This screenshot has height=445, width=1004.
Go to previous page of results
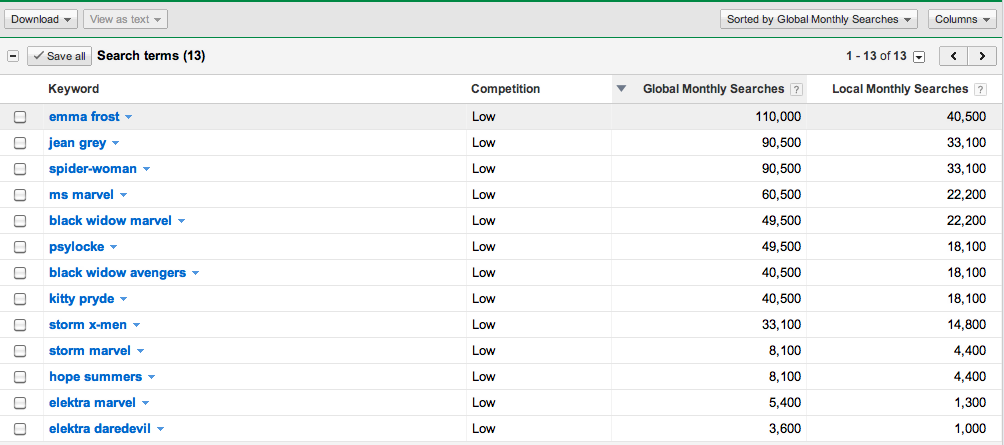pyautogui.click(x=953, y=56)
